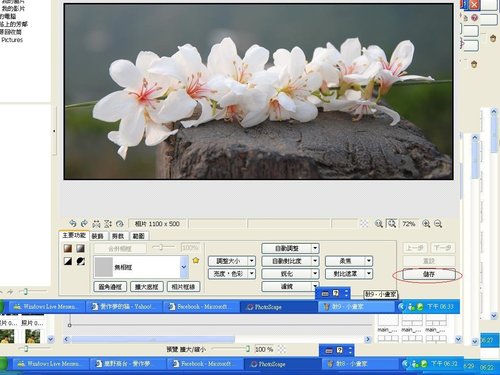Open the arrow next to 亮度・色彩
This screenshot has width=500, height=375.
252,274
